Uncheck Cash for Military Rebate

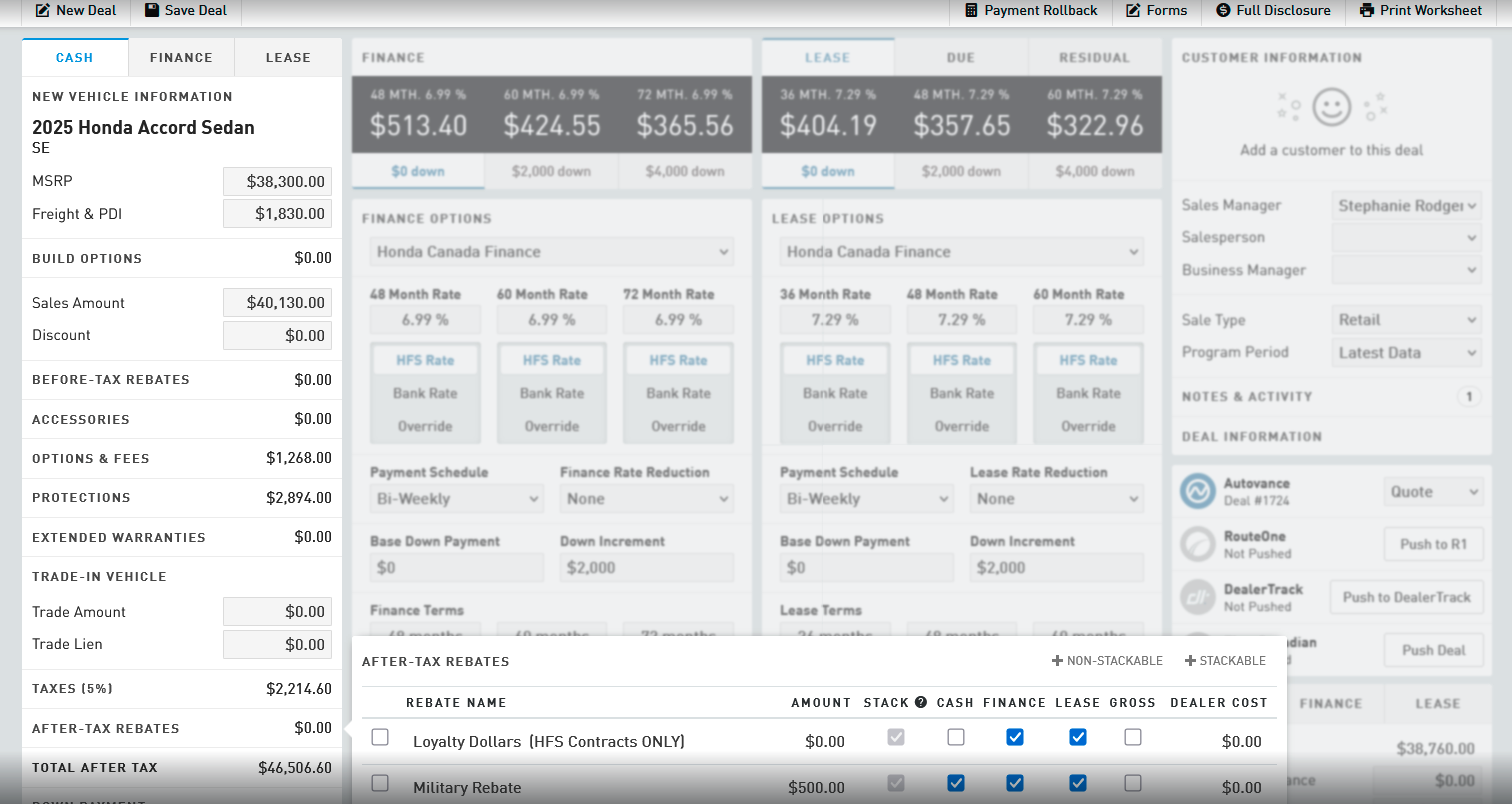pyautogui.click(x=956, y=783)
